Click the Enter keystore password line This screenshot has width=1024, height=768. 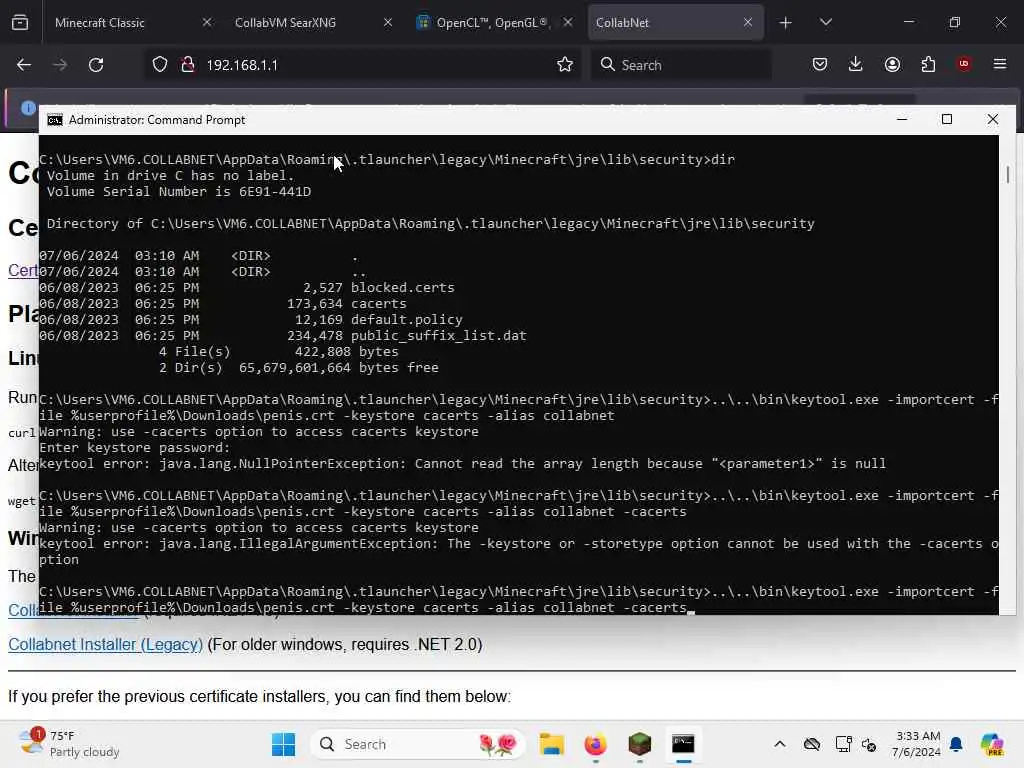tap(135, 448)
